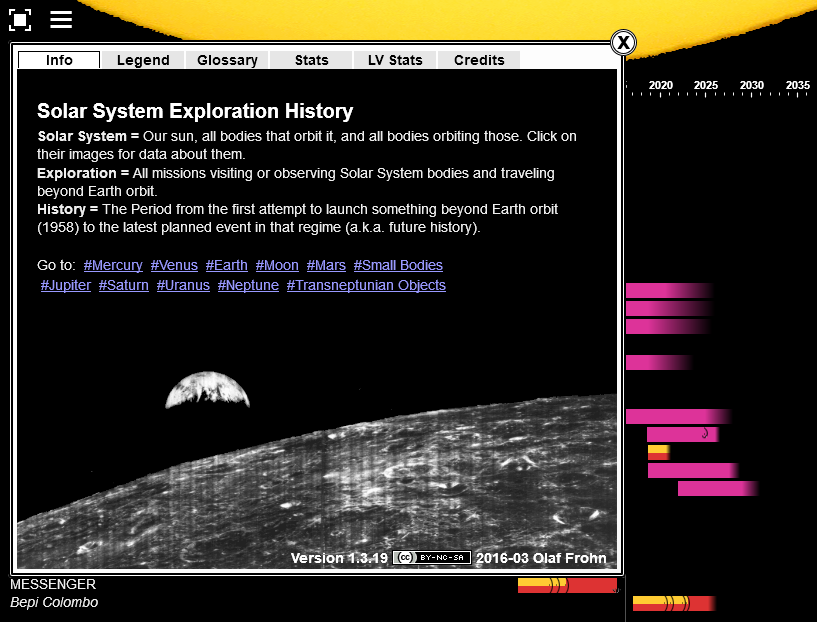Follow the #Small Bodies link
This screenshot has height=622, width=817.
pos(398,265)
